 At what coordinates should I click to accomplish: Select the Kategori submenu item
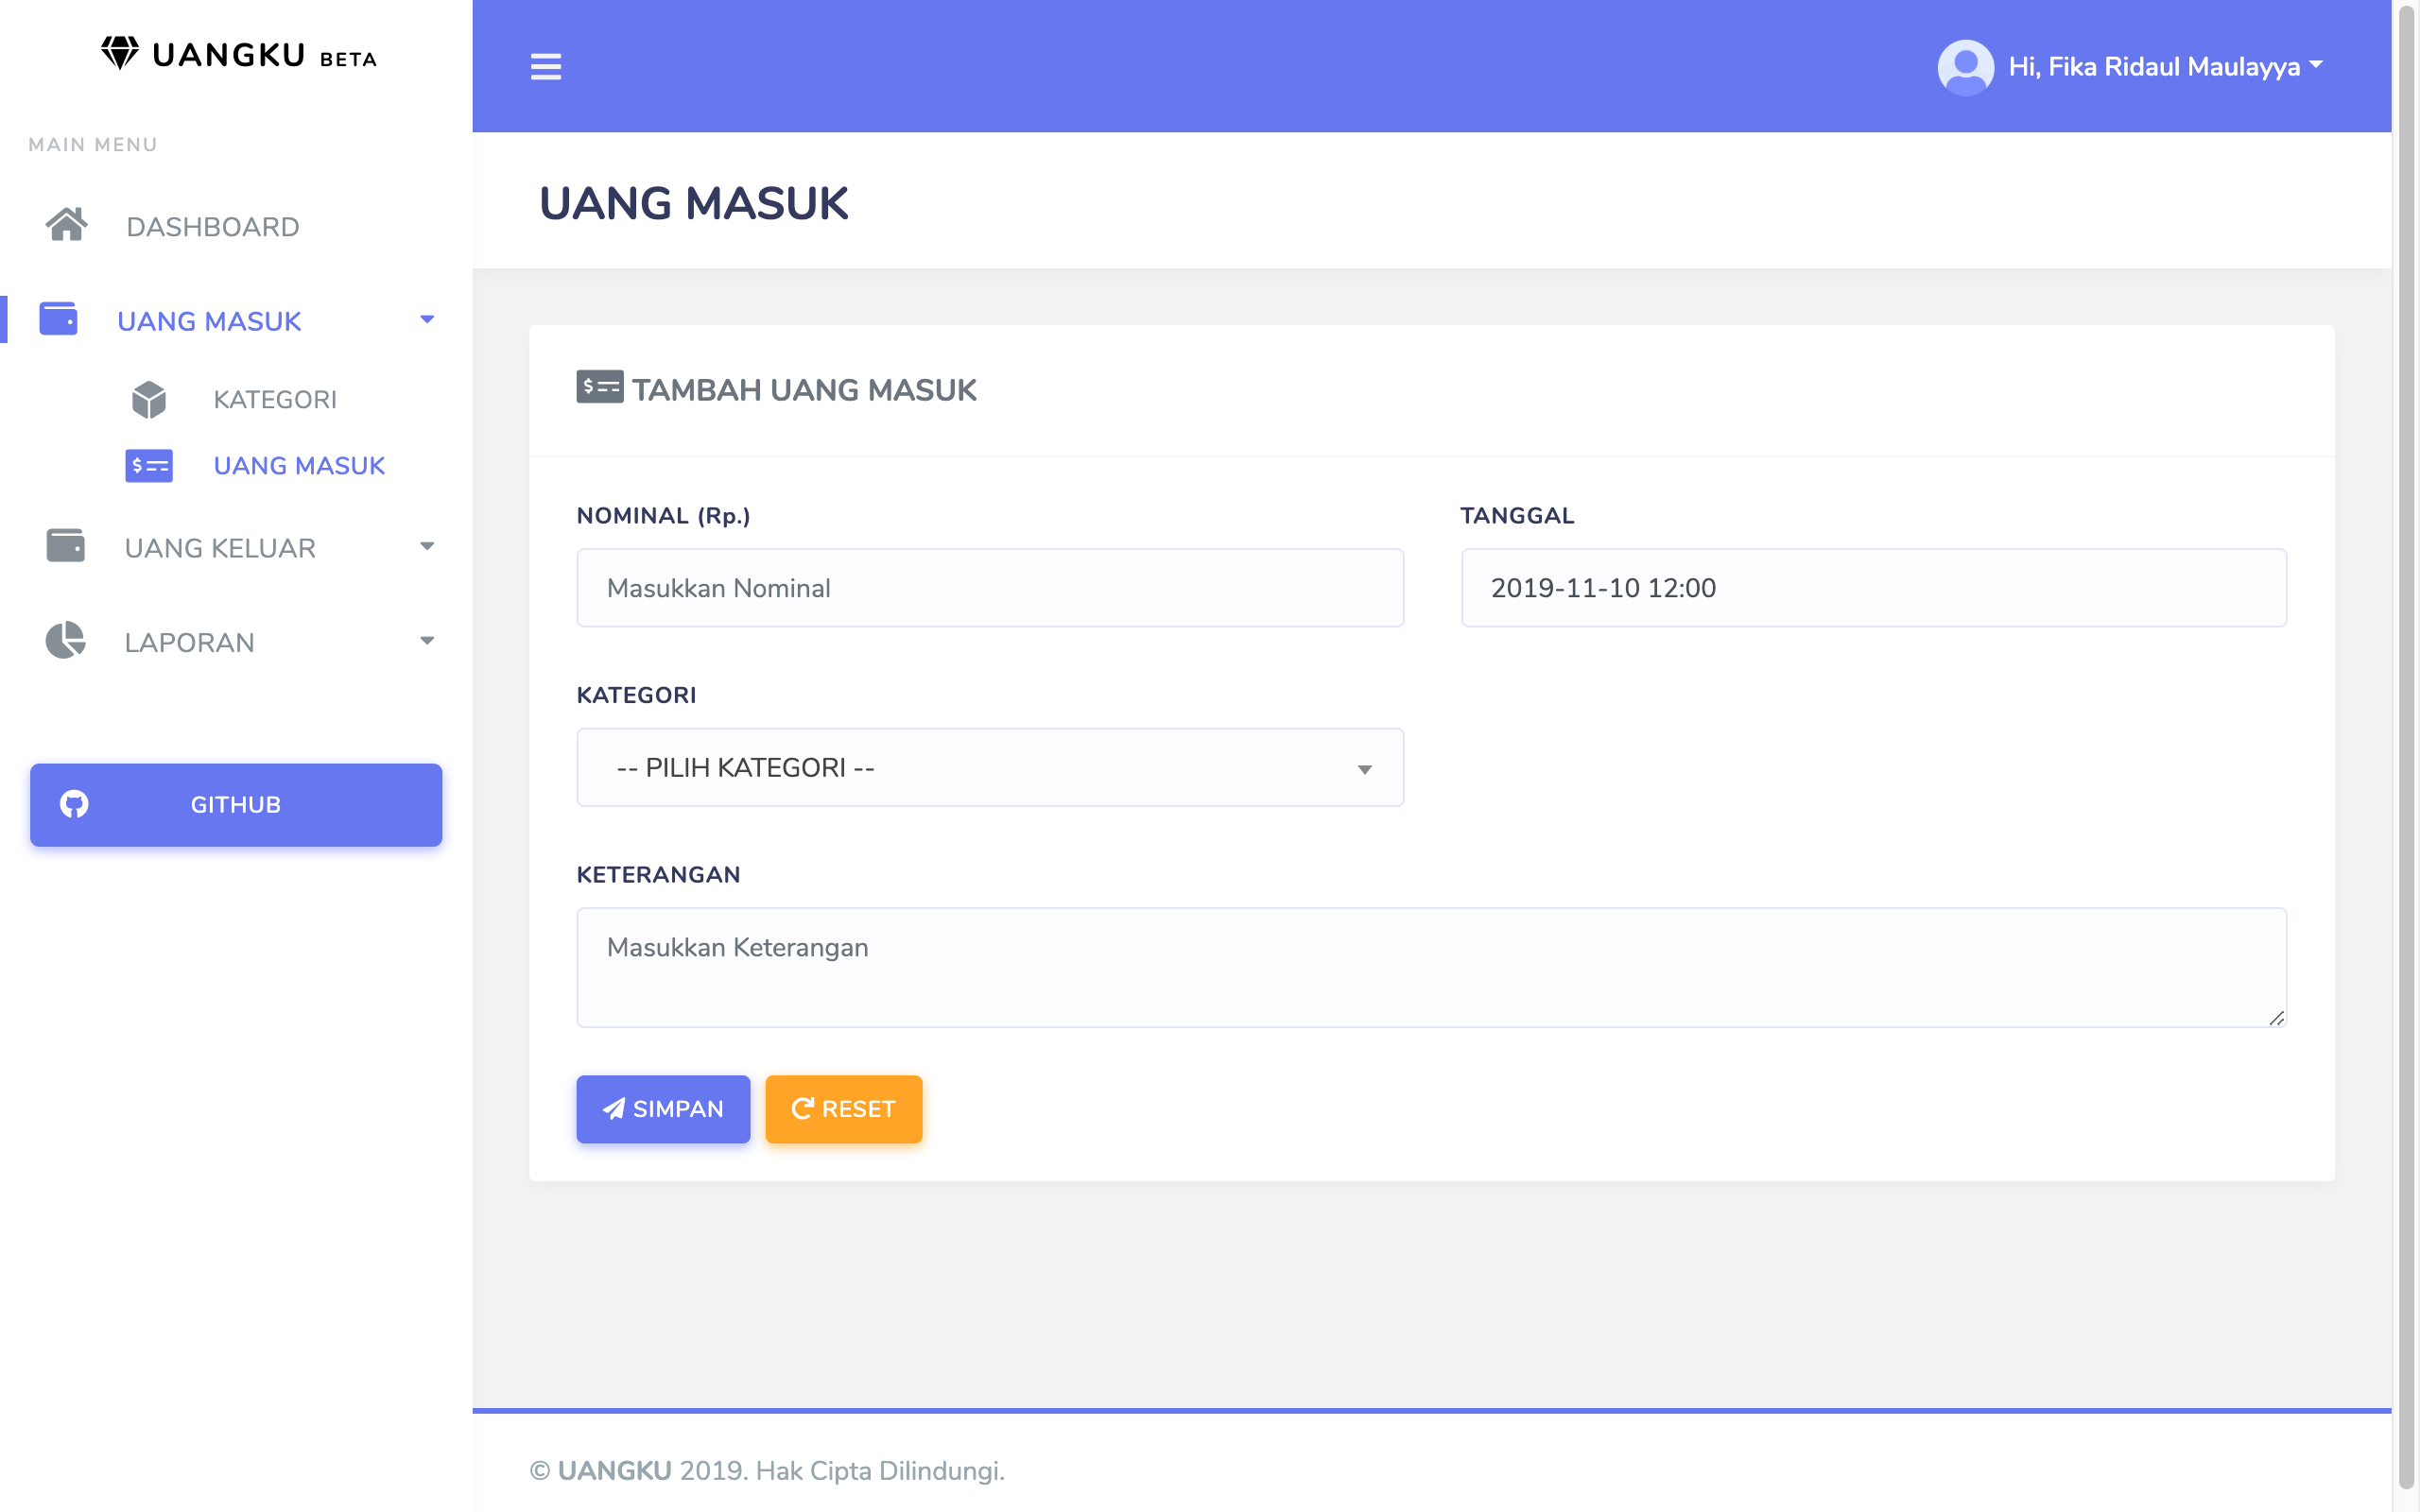coord(274,399)
